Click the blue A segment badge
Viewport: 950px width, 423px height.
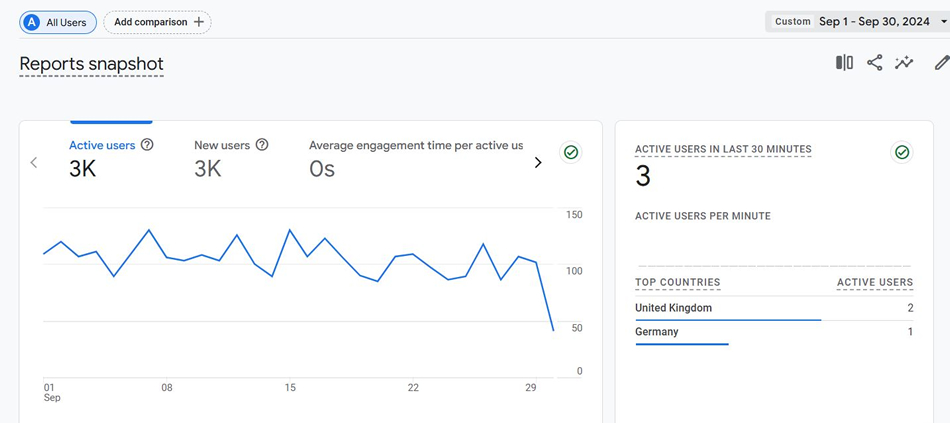tap(32, 22)
